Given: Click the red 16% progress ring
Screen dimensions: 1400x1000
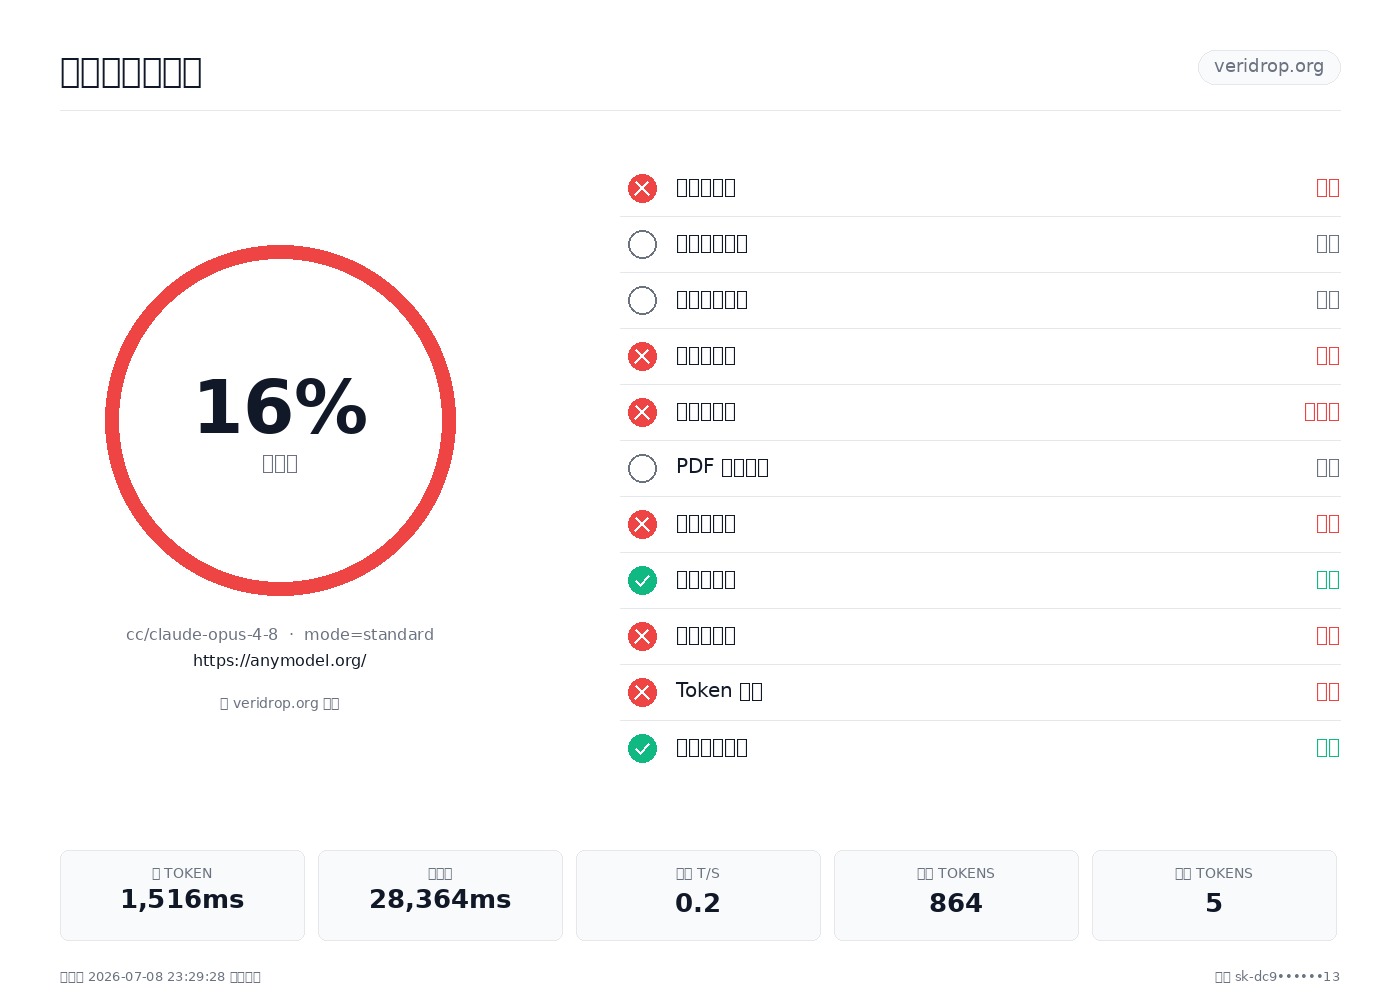Looking at the screenshot, I should point(280,420).
